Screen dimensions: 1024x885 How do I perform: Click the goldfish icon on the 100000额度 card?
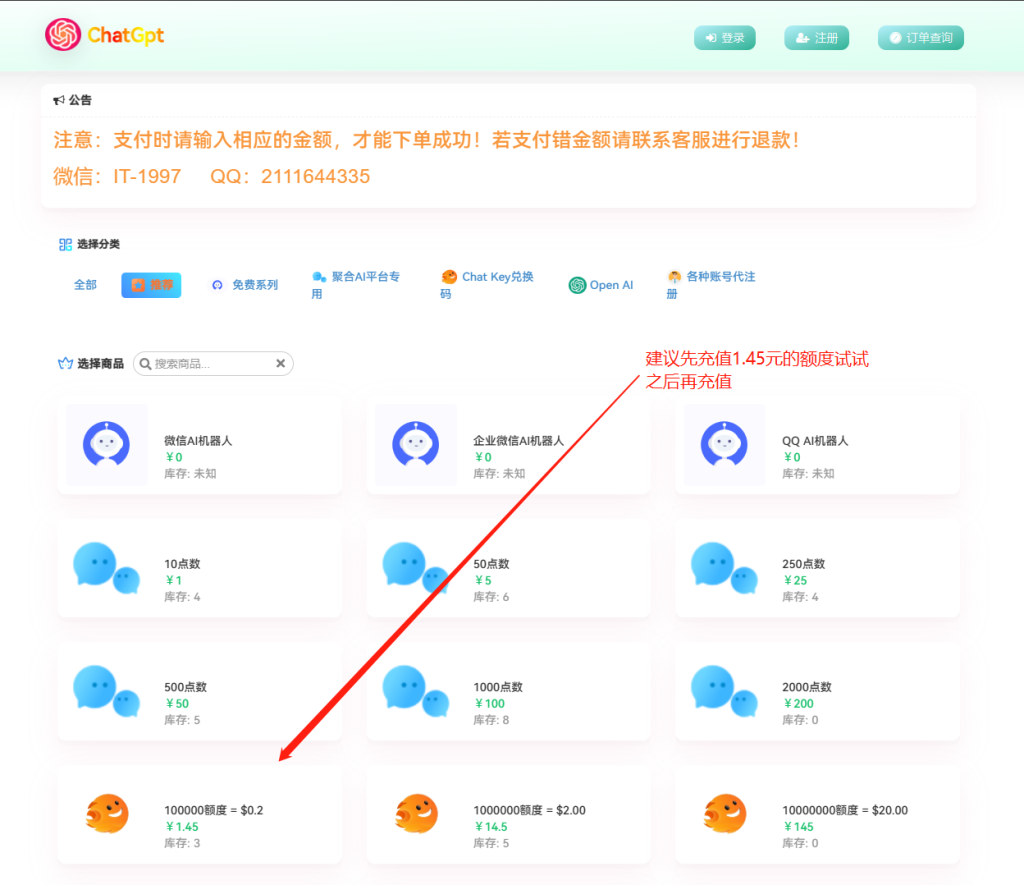point(107,814)
